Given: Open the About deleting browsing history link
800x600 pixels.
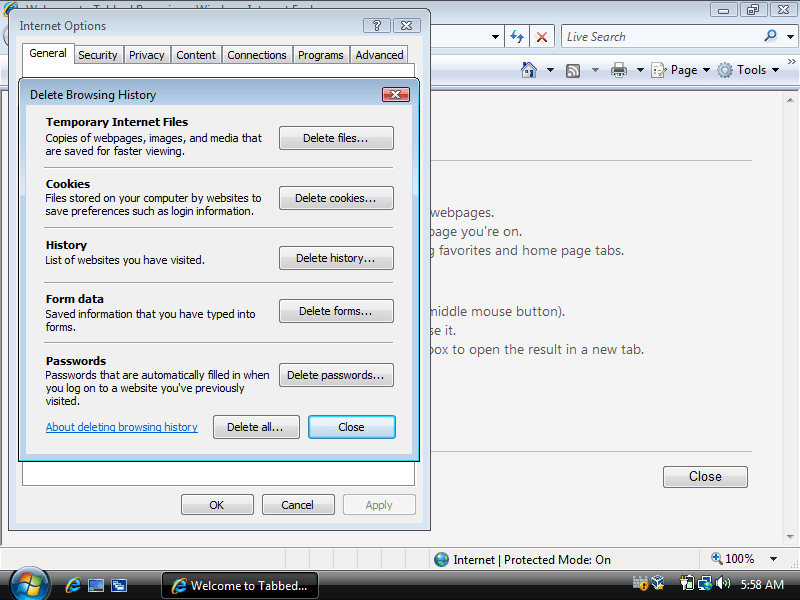Looking at the screenshot, I should coord(121,426).
